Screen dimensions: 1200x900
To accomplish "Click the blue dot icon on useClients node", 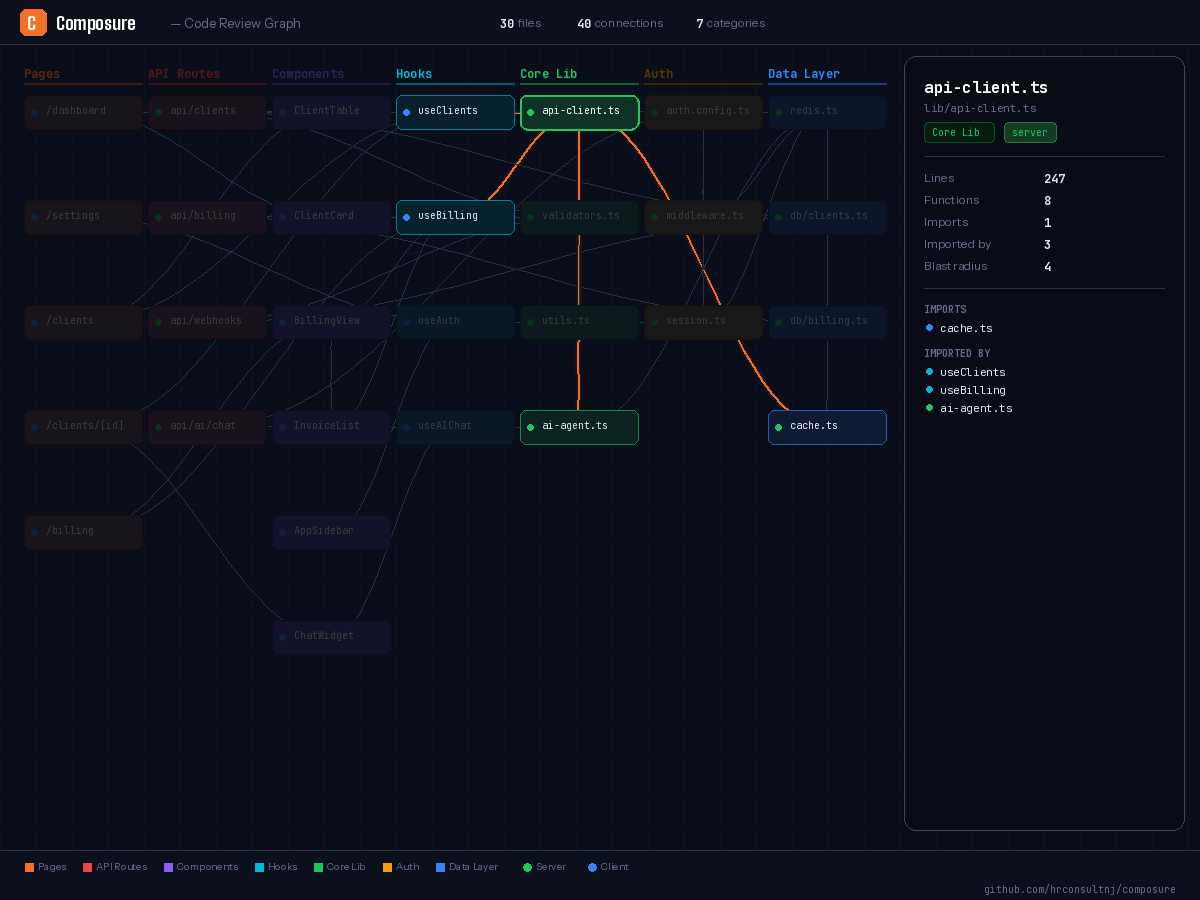I will point(407,111).
